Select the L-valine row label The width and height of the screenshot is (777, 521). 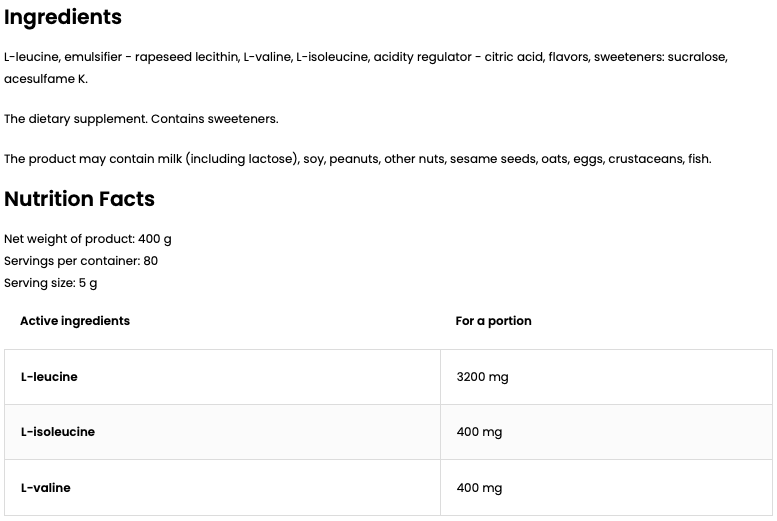(46, 488)
